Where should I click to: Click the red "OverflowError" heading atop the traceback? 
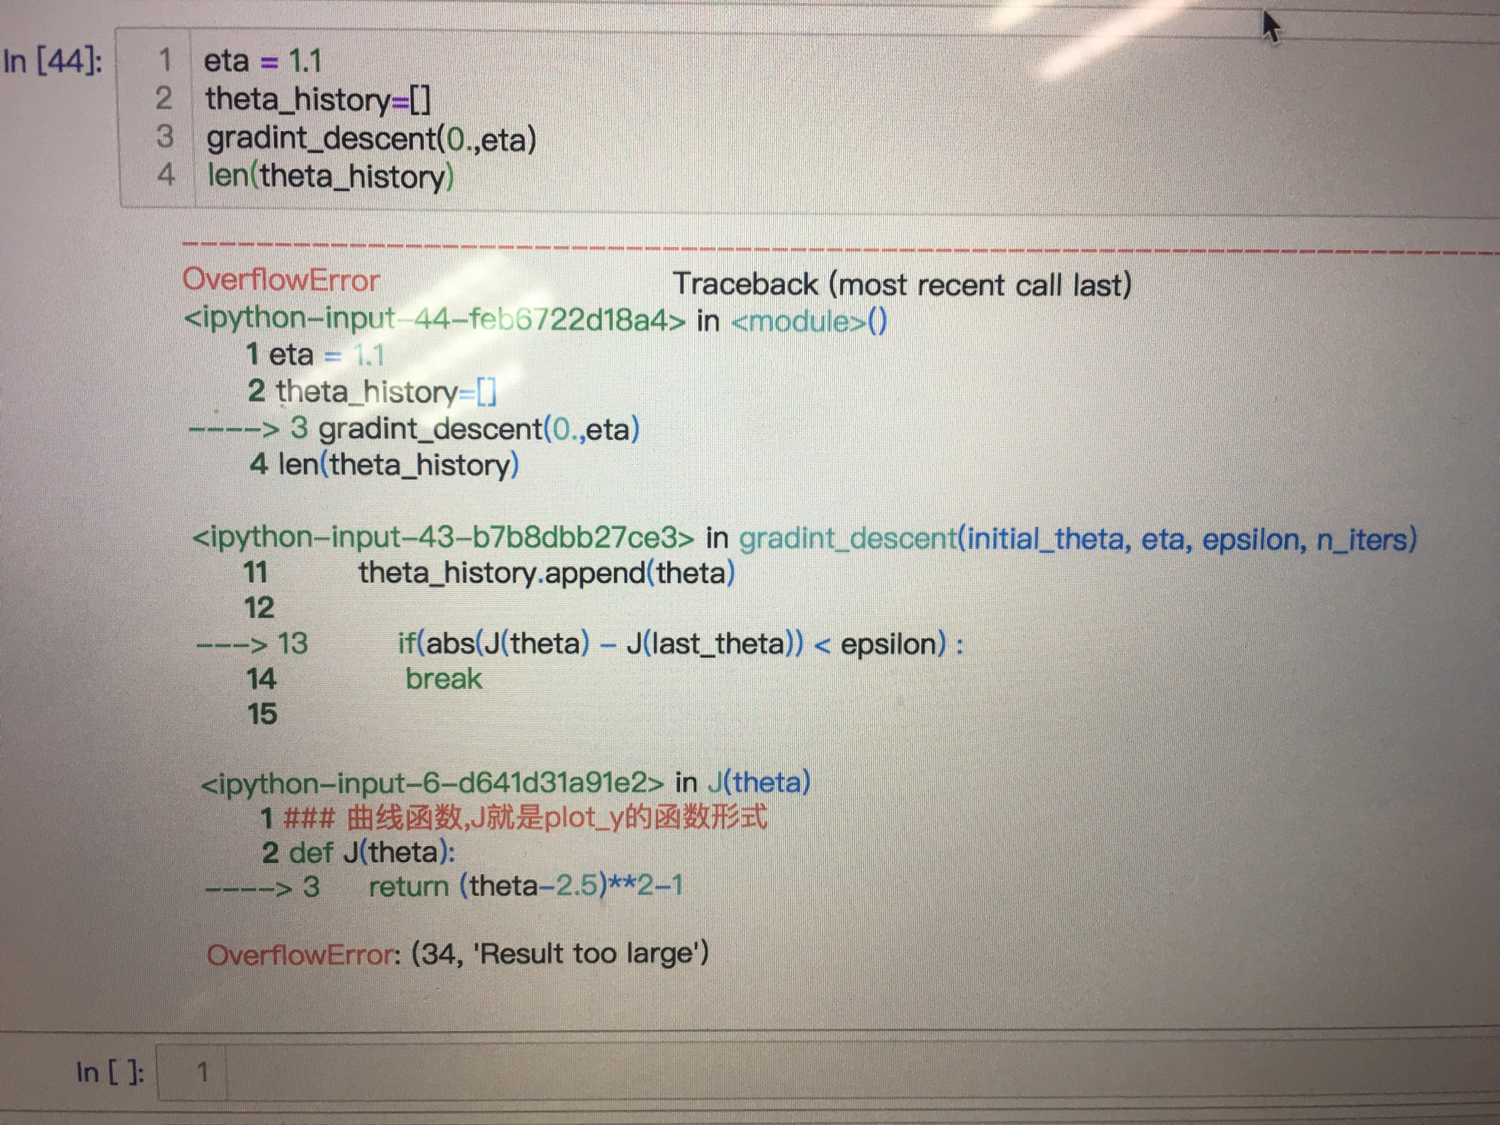pos(281,280)
